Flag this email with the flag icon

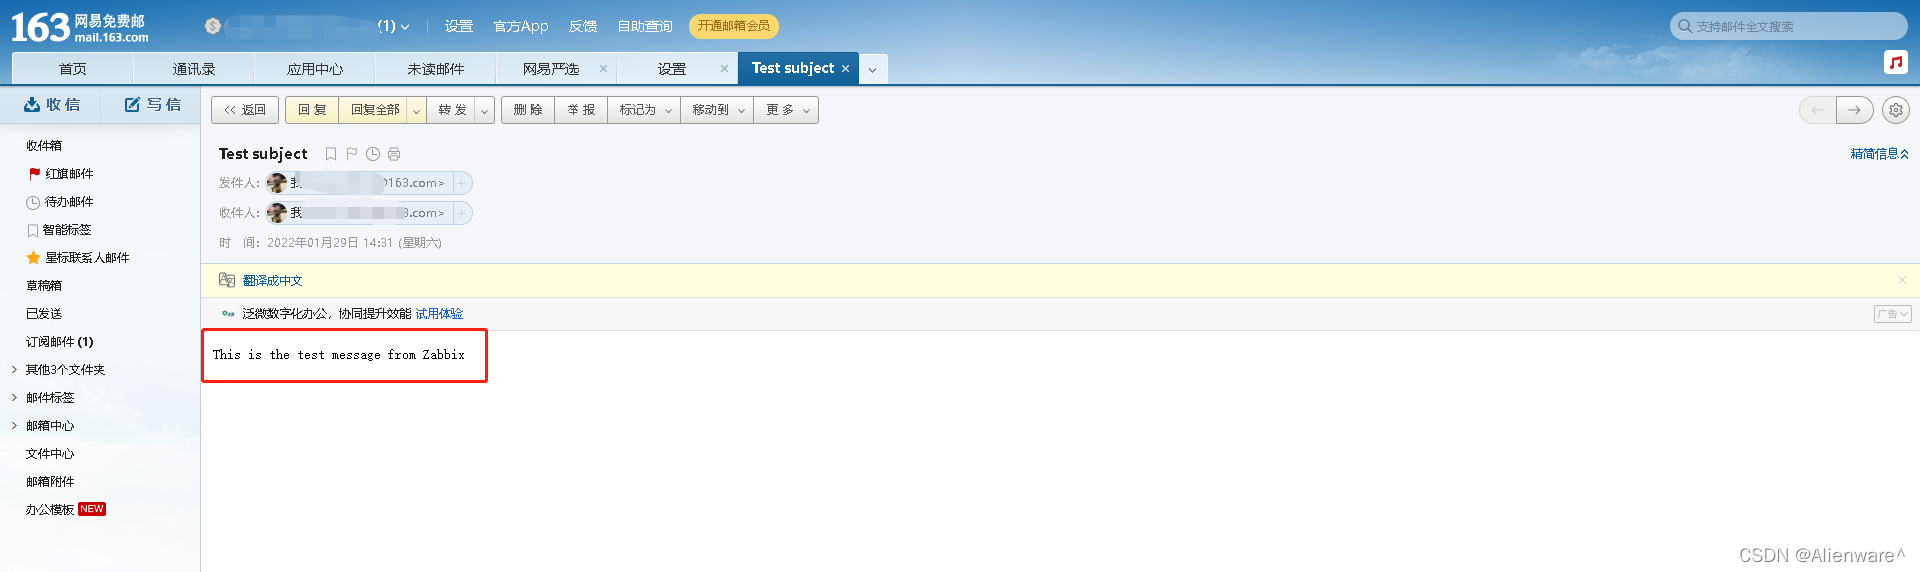click(x=352, y=154)
